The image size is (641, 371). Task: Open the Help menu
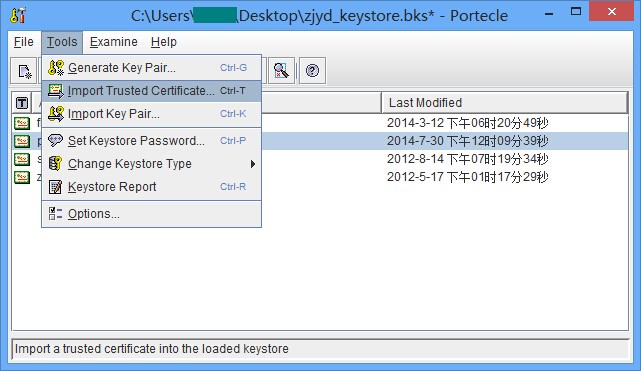tap(164, 42)
